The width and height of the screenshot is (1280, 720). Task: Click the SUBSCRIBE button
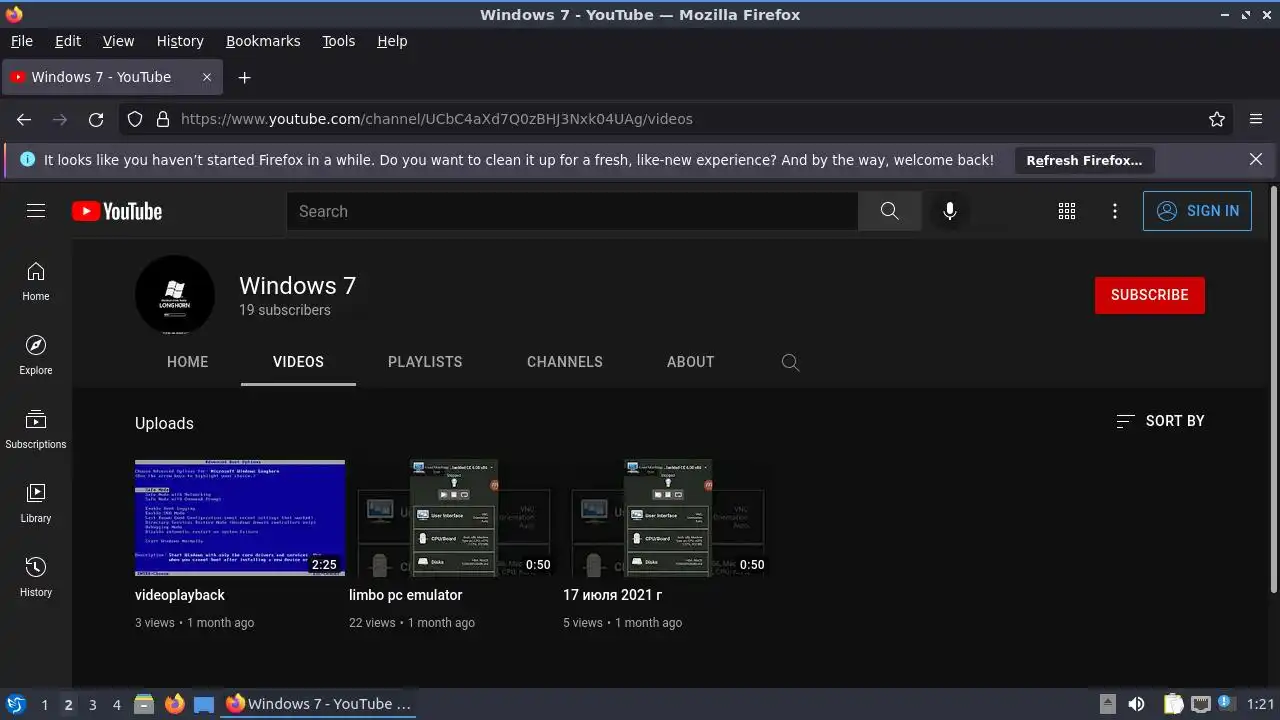(x=1150, y=295)
